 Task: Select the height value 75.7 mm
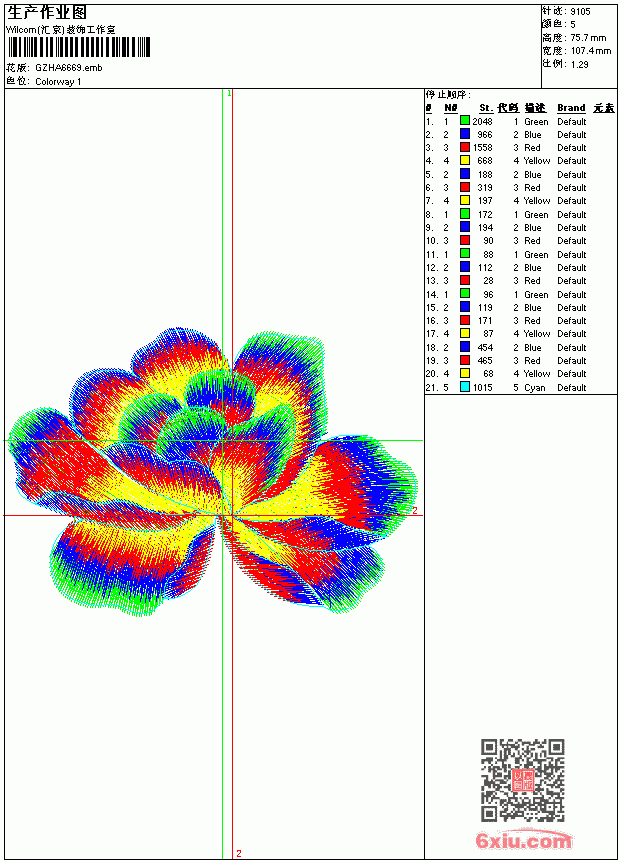tap(588, 38)
